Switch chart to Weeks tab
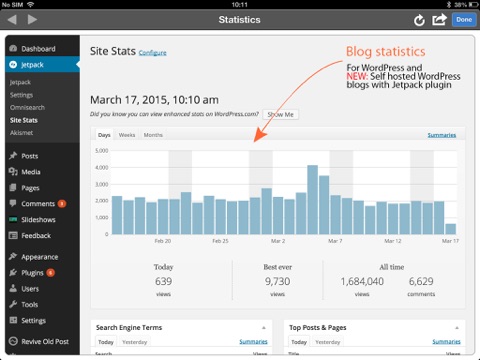480x360 pixels. point(127,135)
